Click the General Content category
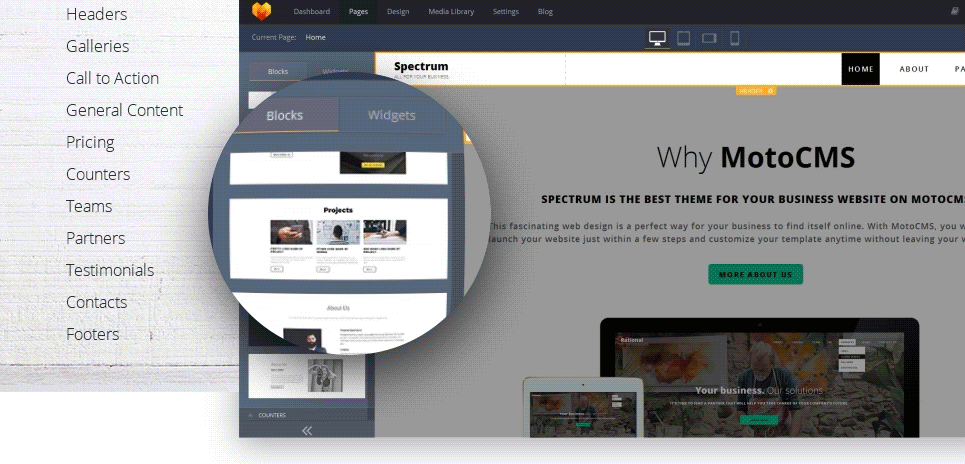The height and width of the screenshot is (464, 965). click(124, 110)
